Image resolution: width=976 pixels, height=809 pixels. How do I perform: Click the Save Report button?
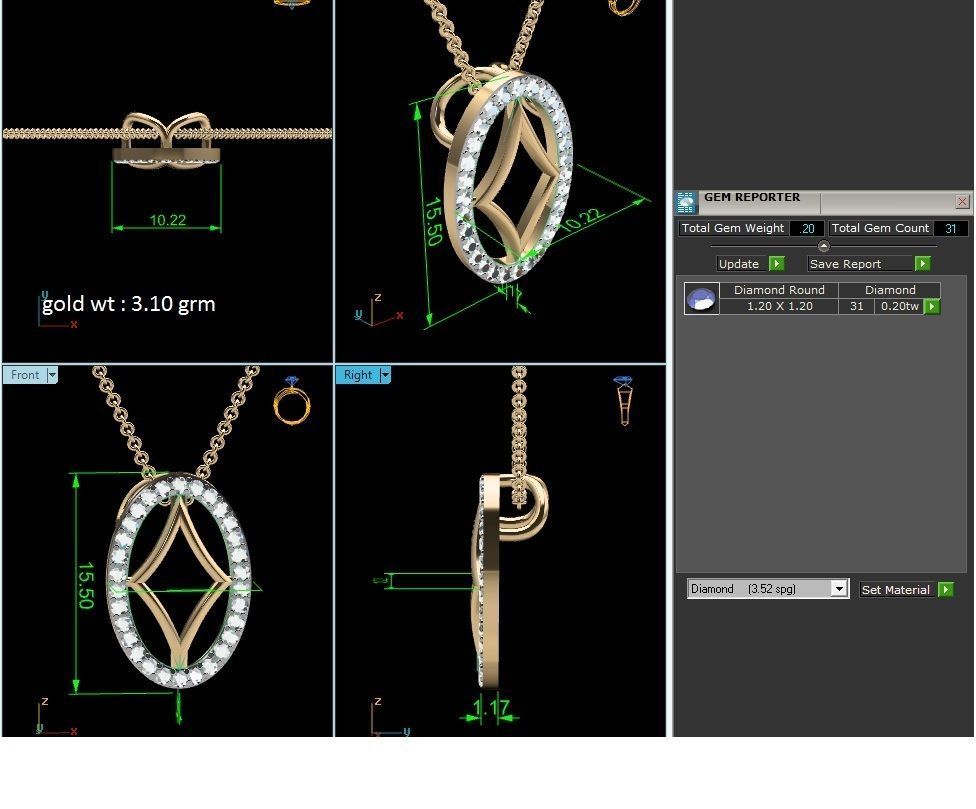(860, 264)
